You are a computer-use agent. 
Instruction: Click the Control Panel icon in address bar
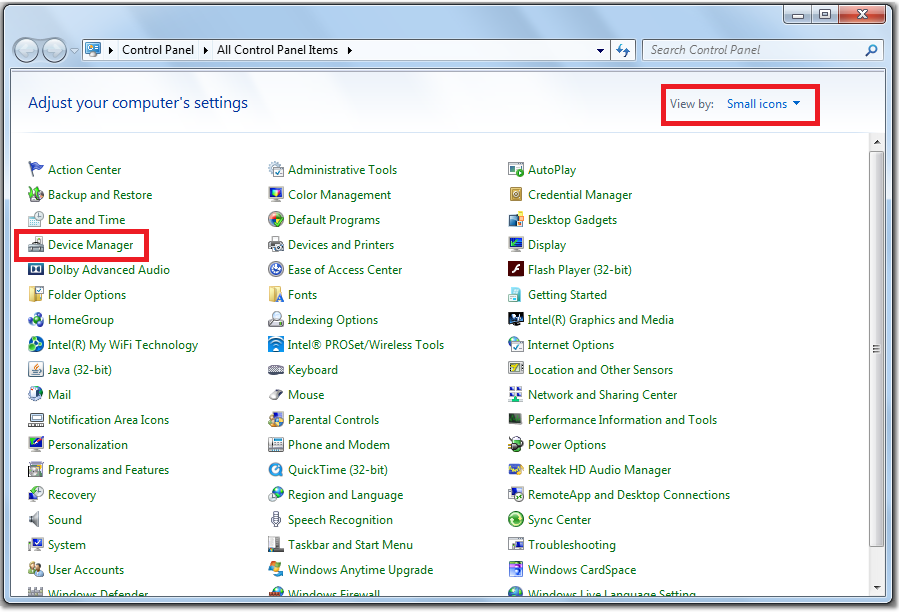tap(93, 50)
